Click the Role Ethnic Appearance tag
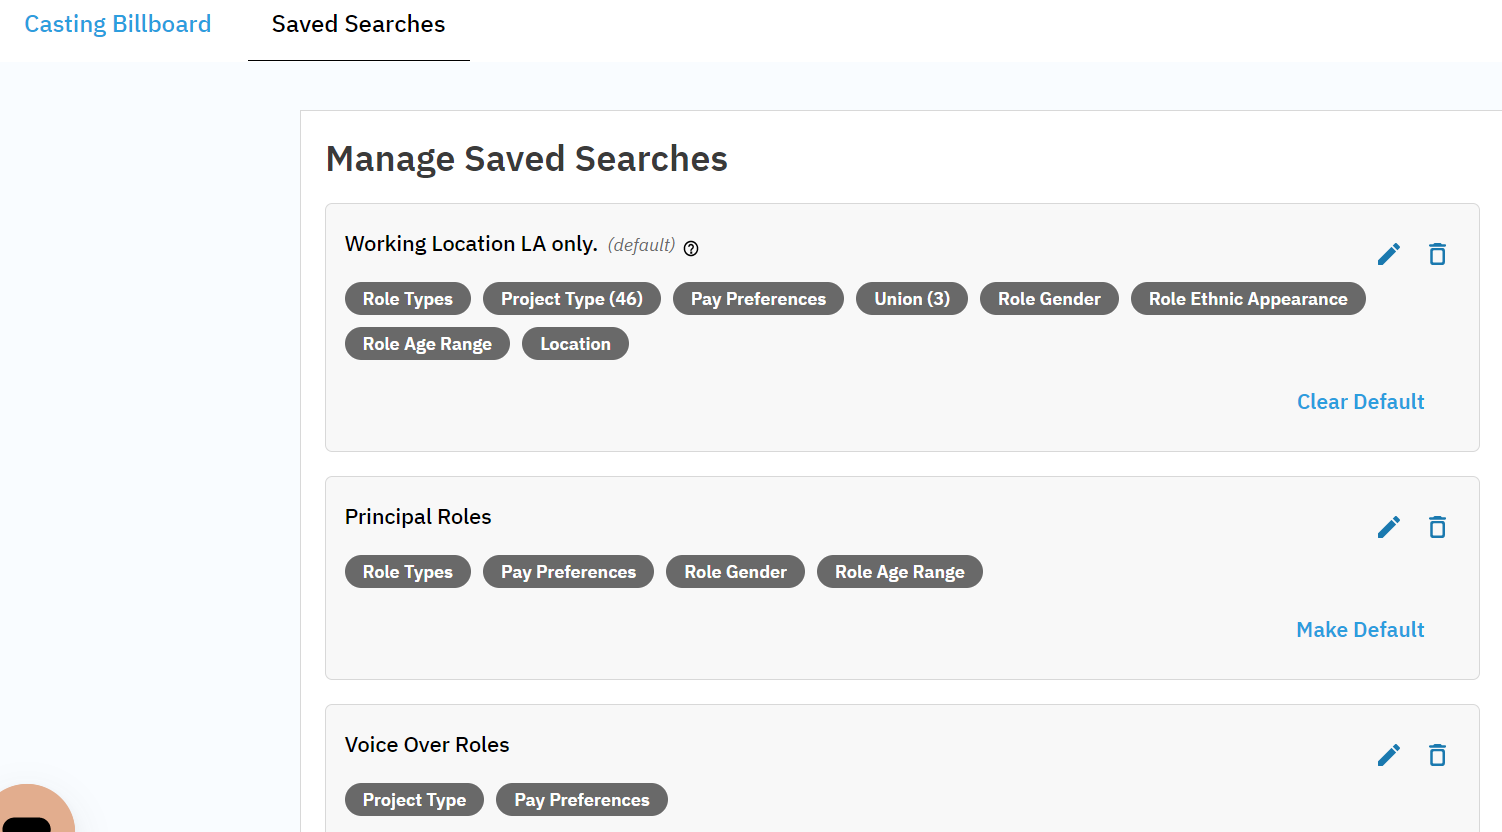 pyautogui.click(x=1248, y=299)
